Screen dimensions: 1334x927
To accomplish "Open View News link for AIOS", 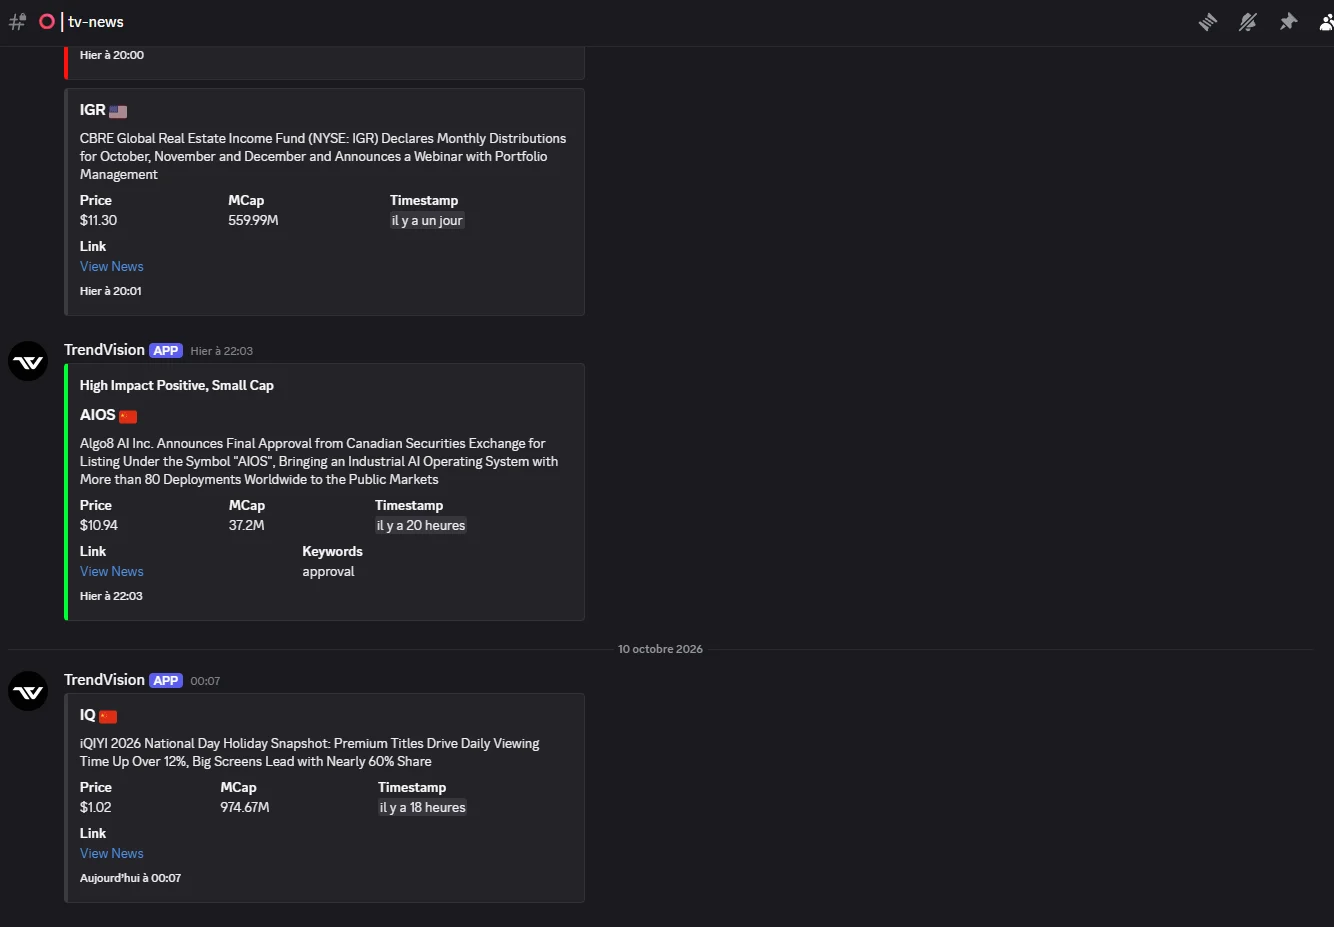I will coord(112,572).
